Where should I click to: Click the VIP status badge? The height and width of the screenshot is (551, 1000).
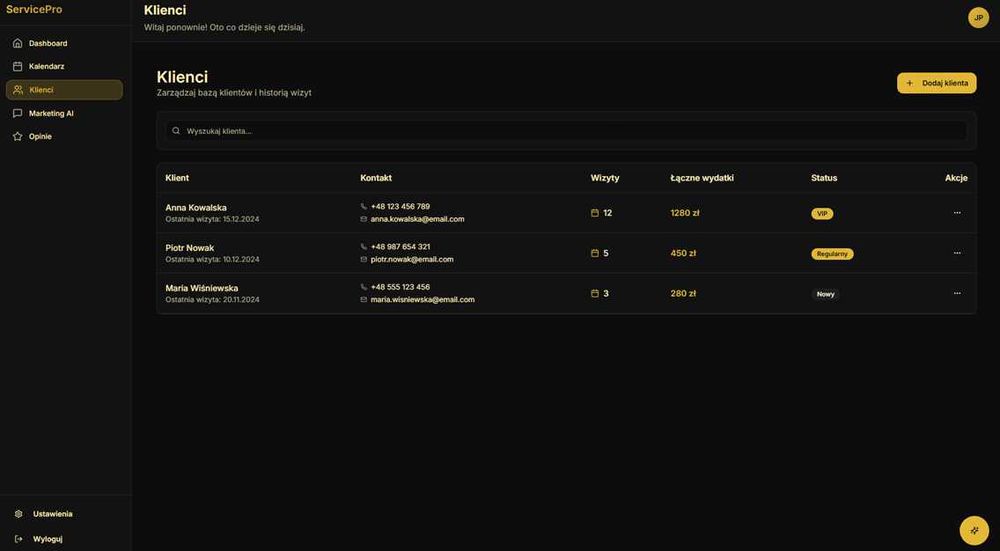click(x=822, y=214)
